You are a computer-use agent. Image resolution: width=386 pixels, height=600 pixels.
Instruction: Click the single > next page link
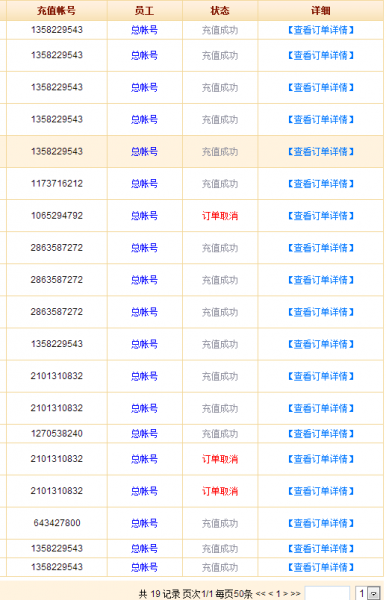pos(285,594)
